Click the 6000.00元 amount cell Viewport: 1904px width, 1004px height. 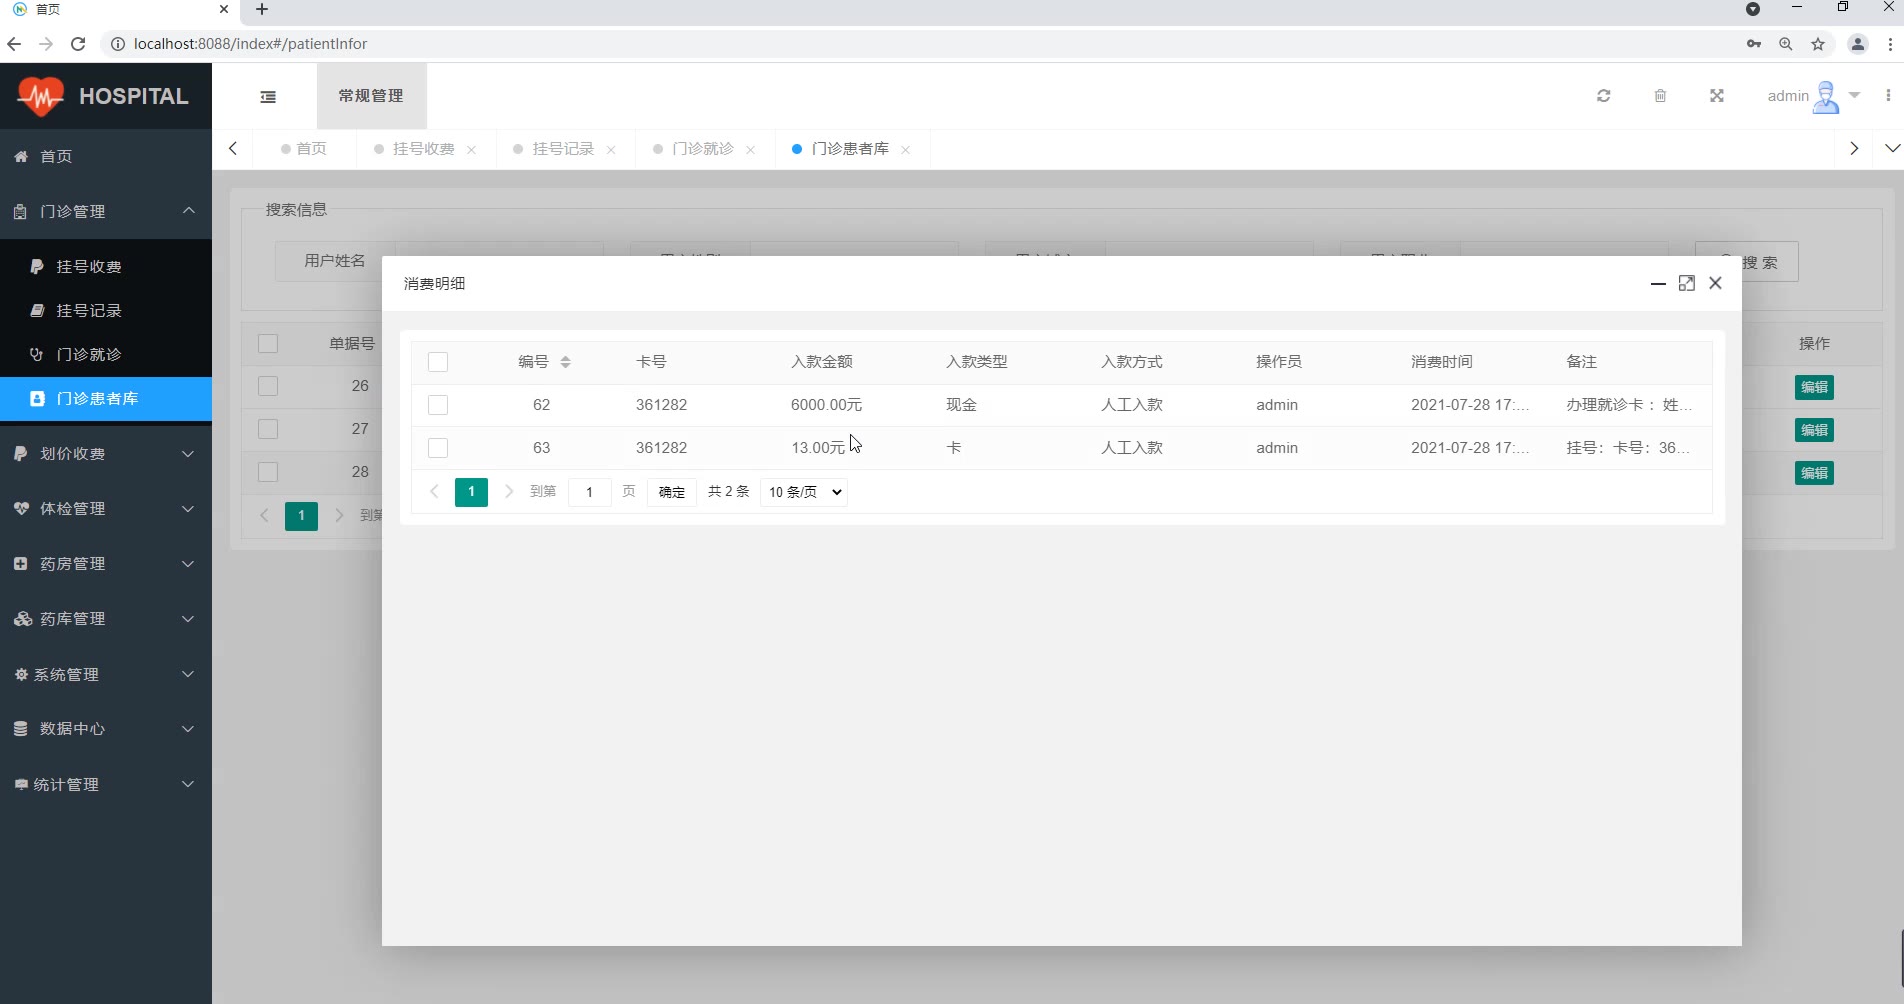[826, 405]
